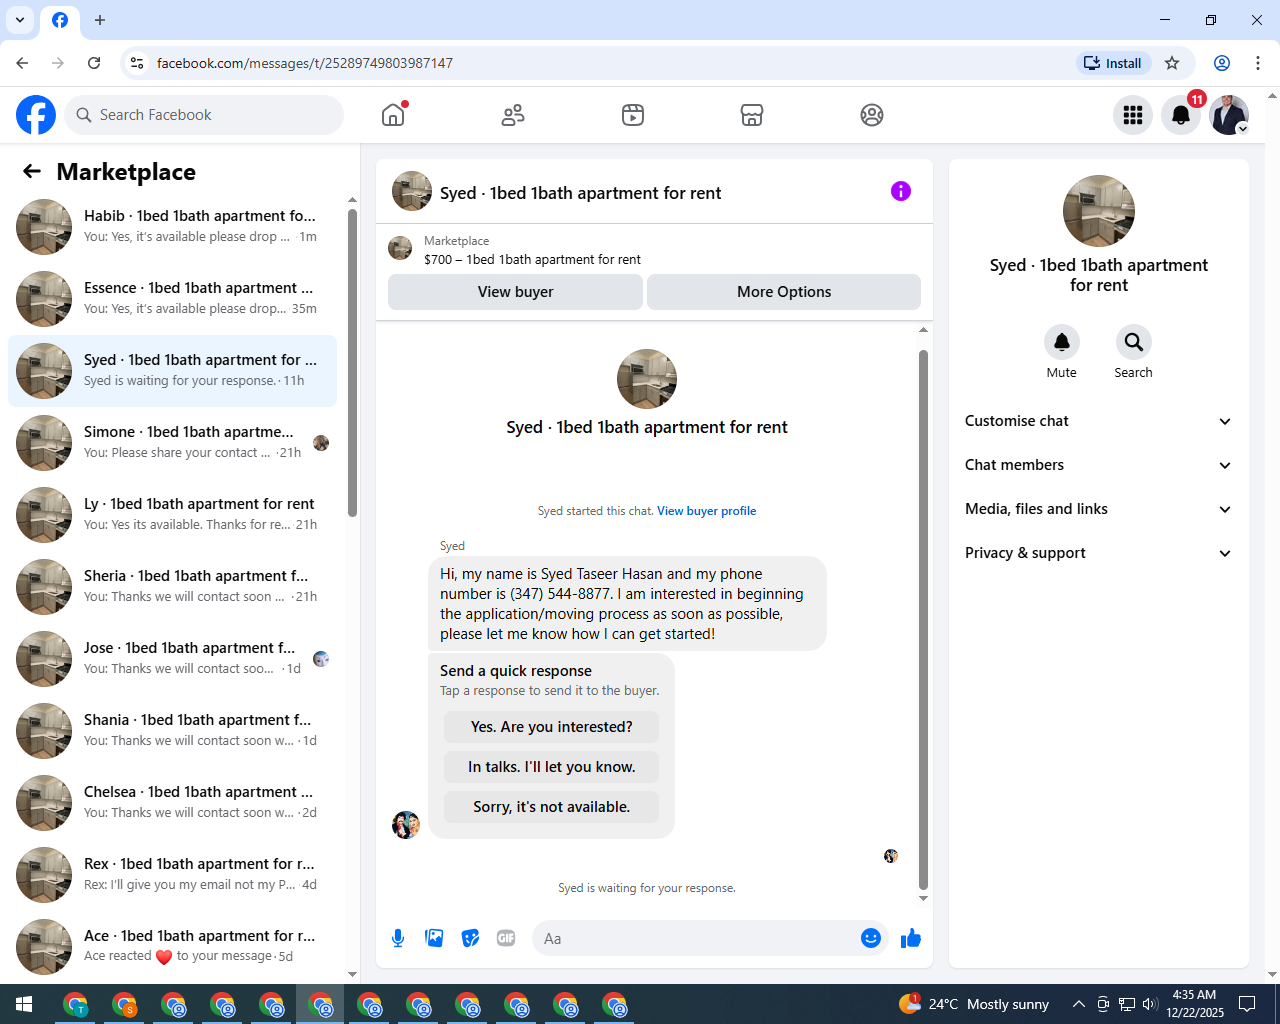The height and width of the screenshot is (1024, 1280).
Task: Search in conversation magnifier icon
Action: pyautogui.click(x=1134, y=342)
